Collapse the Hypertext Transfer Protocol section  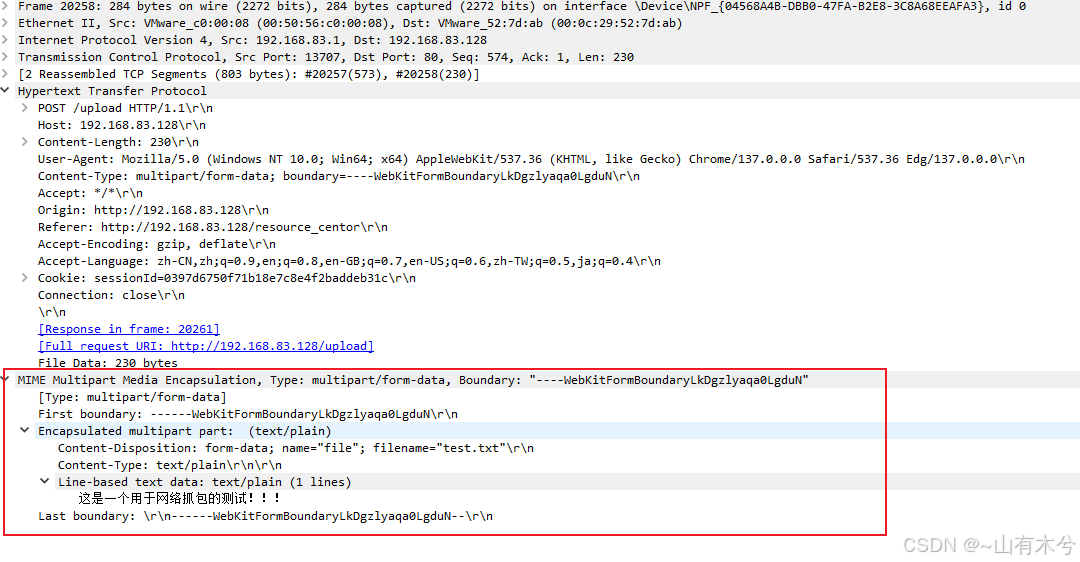[5, 91]
